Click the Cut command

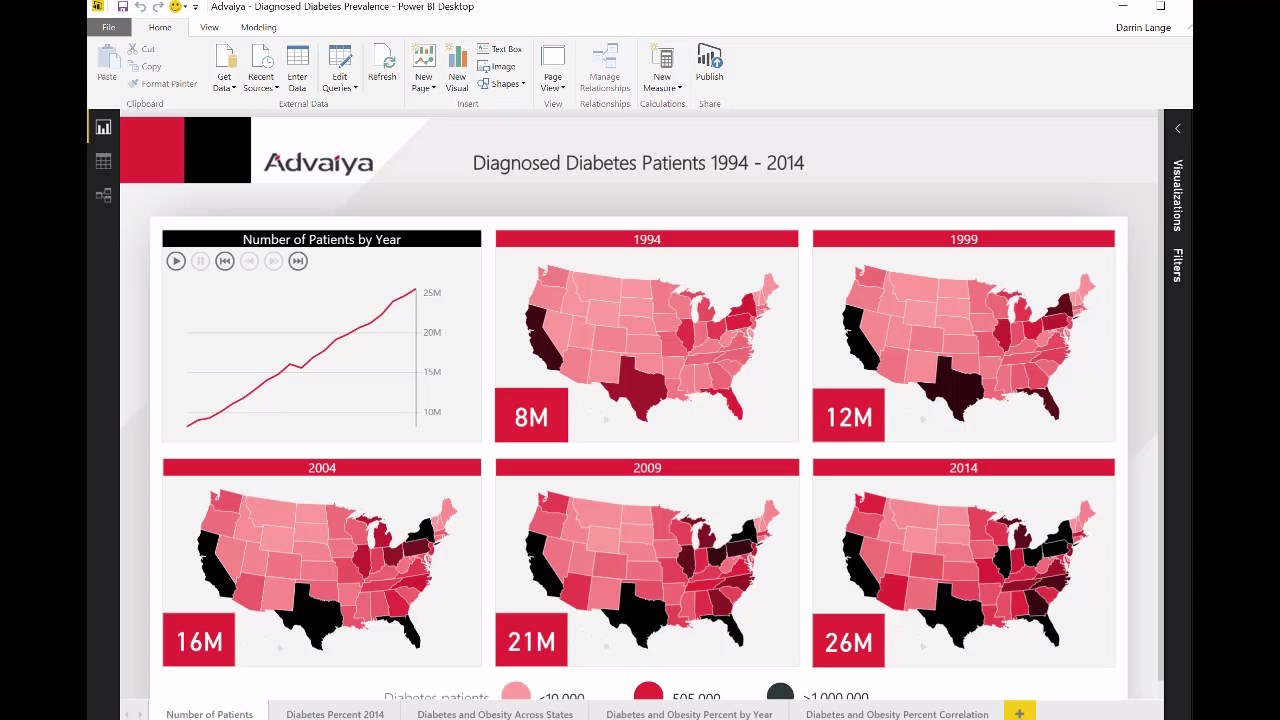click(x=141, y=49)
